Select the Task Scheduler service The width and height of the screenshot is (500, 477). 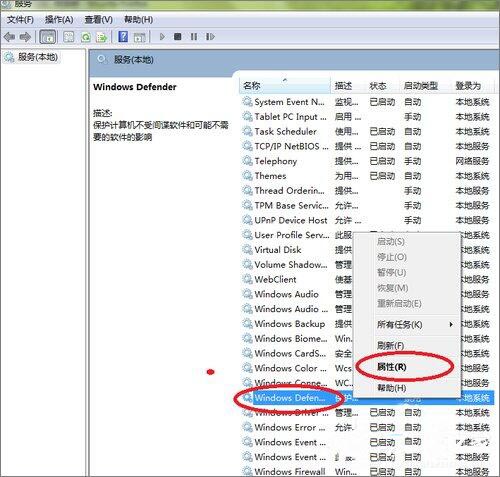coord(367,131)
